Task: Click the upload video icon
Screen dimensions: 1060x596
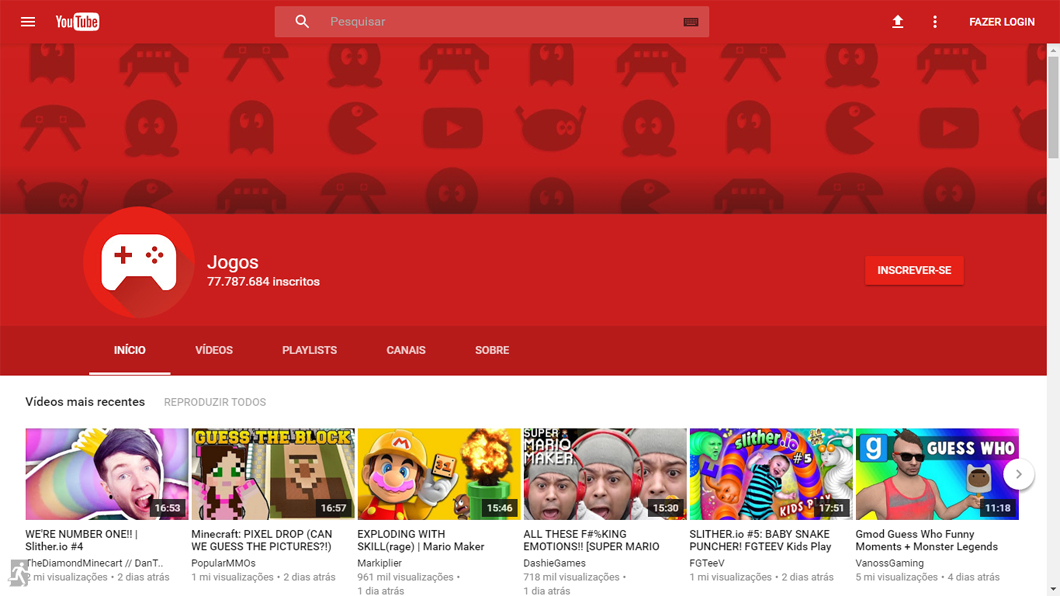Action: pyautogui.click(x=898, y=22)
